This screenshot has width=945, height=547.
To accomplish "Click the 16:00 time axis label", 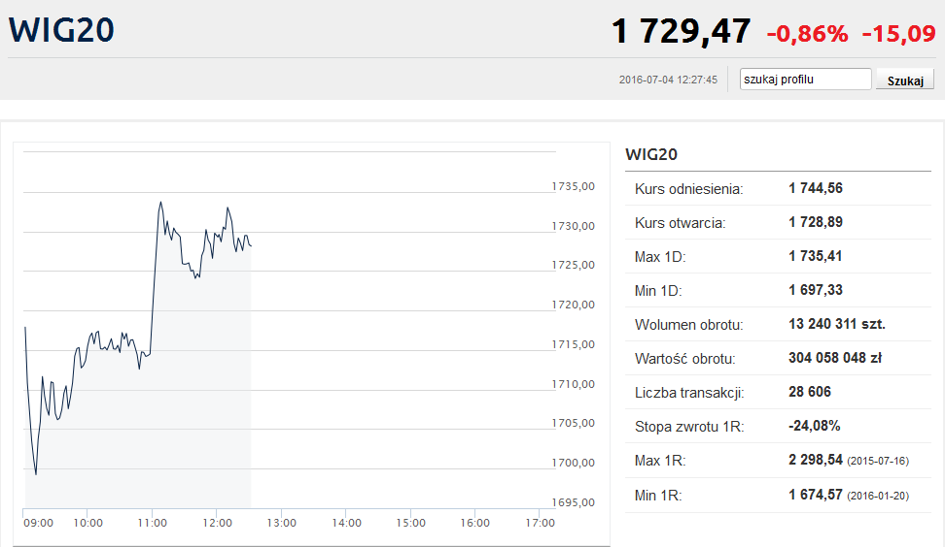I will 475,523.
